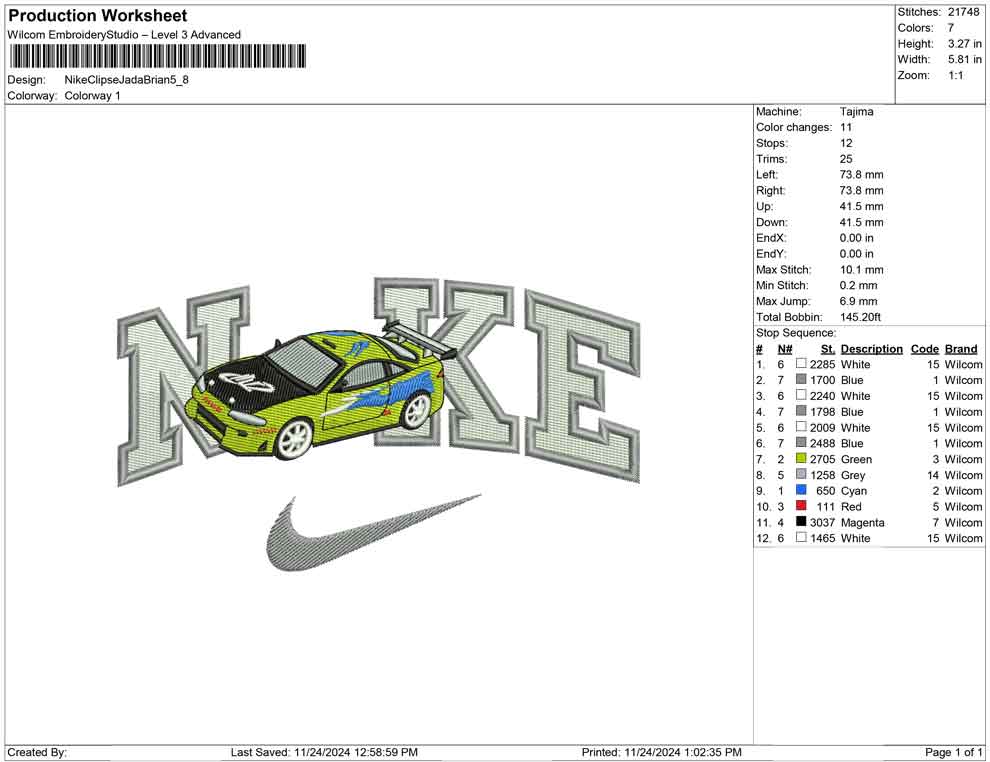The width and height of the screenshot is (990, 762).
Task: Click the 'Production Worksheet' title
Action: point(98,16)
